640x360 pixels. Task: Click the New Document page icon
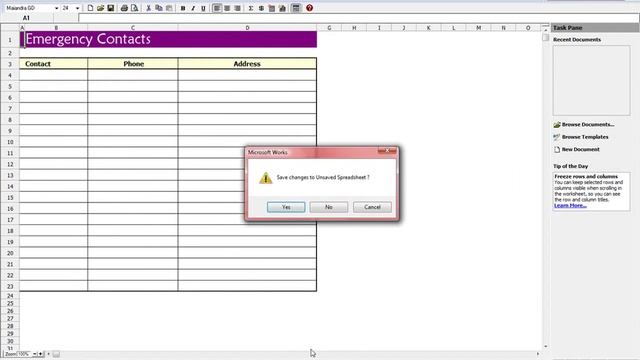[x=557, y=149]
